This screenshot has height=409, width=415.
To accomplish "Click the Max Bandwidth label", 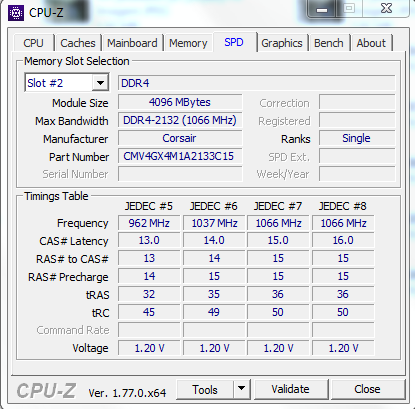I will tap(72, 121).
